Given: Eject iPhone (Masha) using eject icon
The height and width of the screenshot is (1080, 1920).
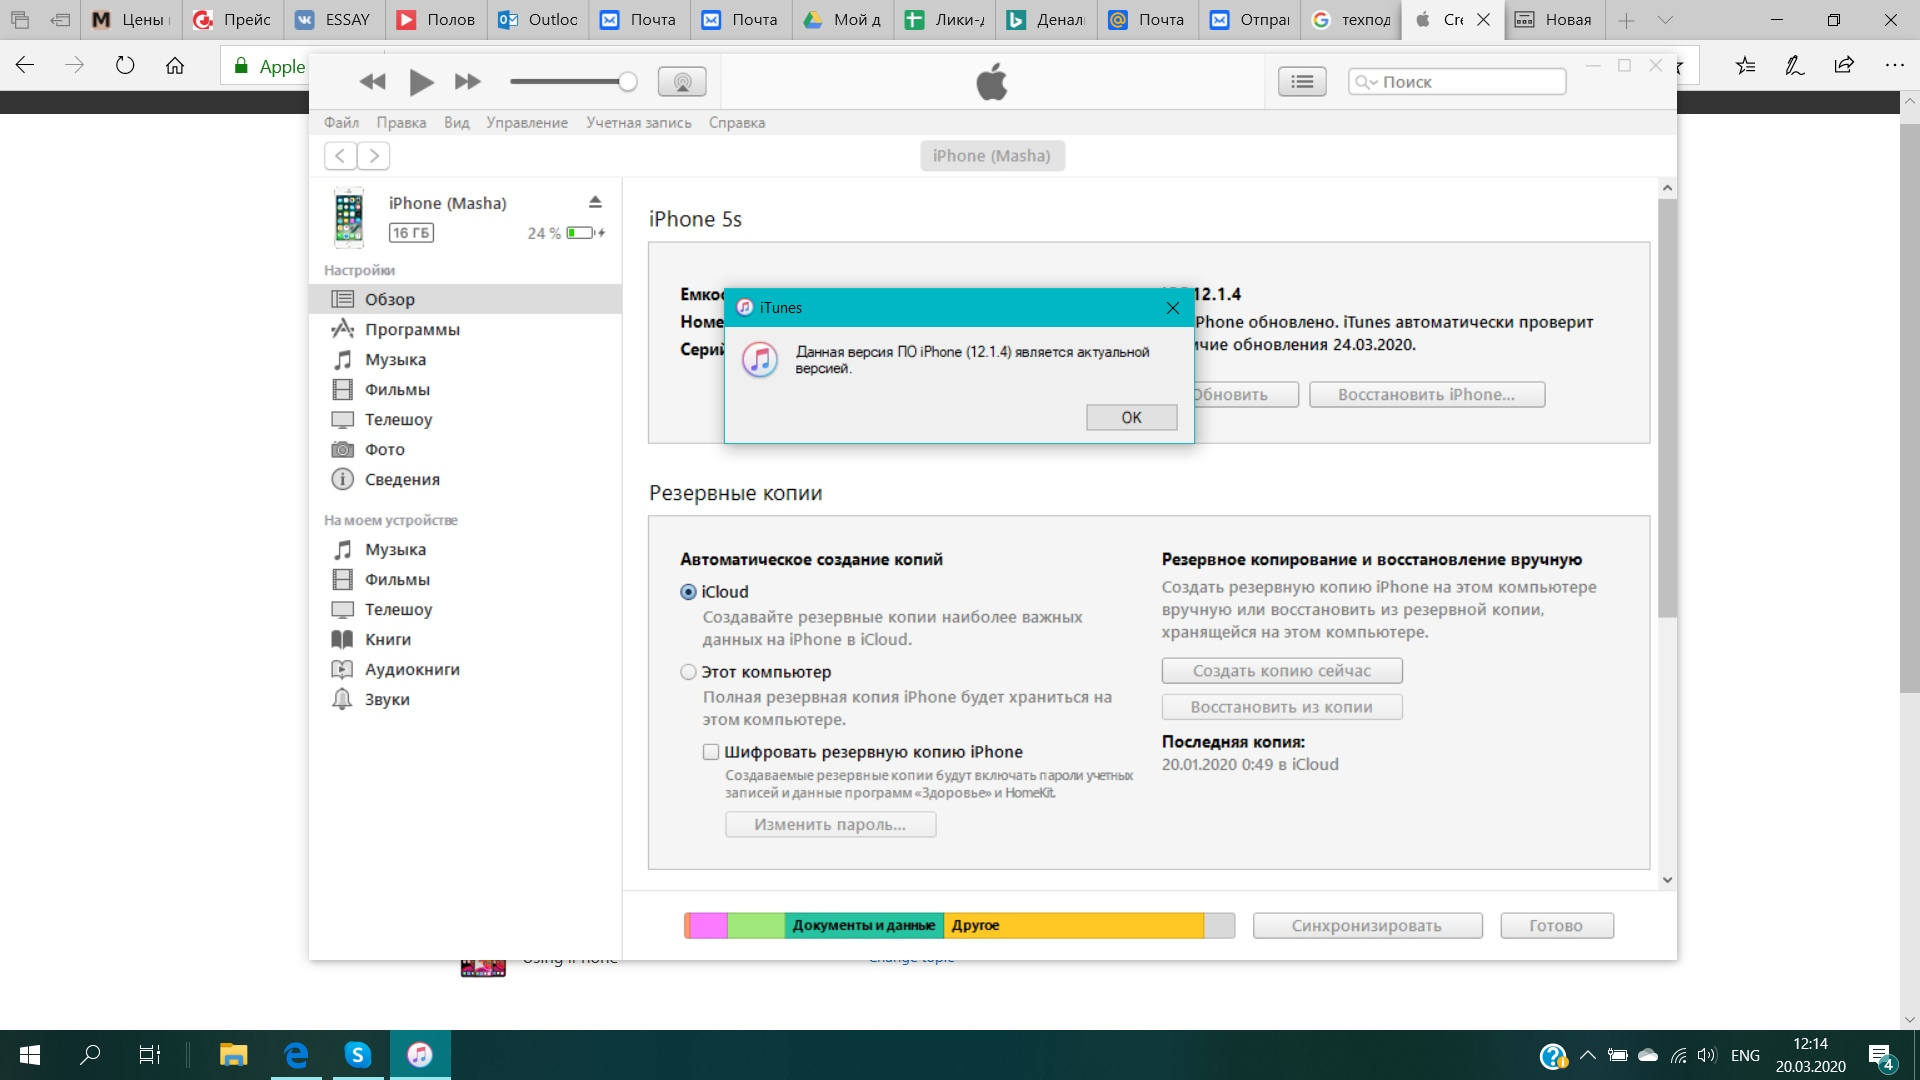Looking at the screenshot, I should (595, 202).
